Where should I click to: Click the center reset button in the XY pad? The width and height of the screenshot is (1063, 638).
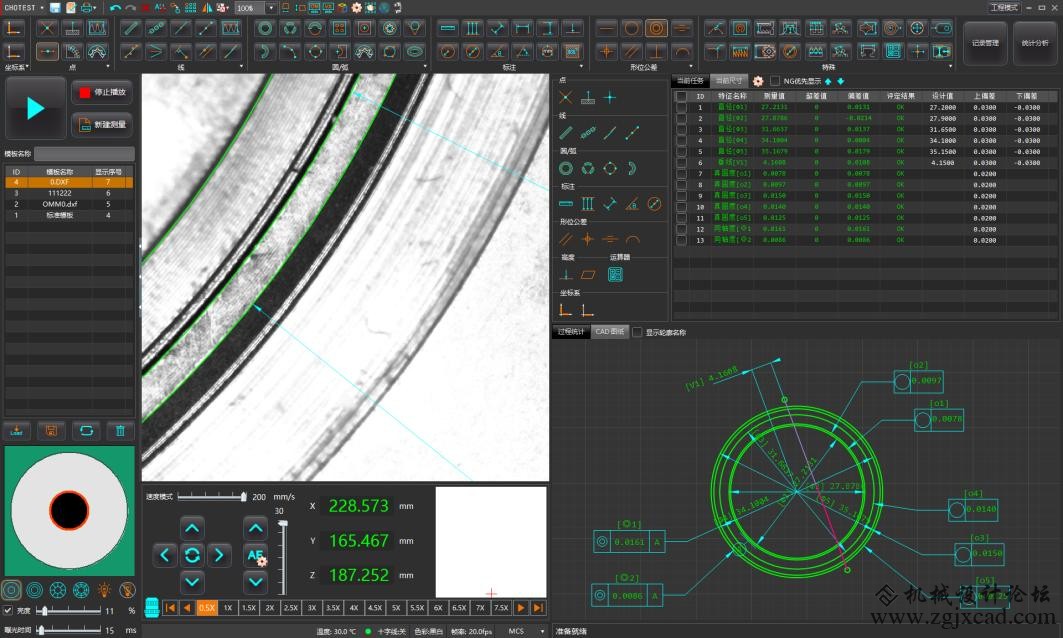pyautogui.click(x=192, y=555)
